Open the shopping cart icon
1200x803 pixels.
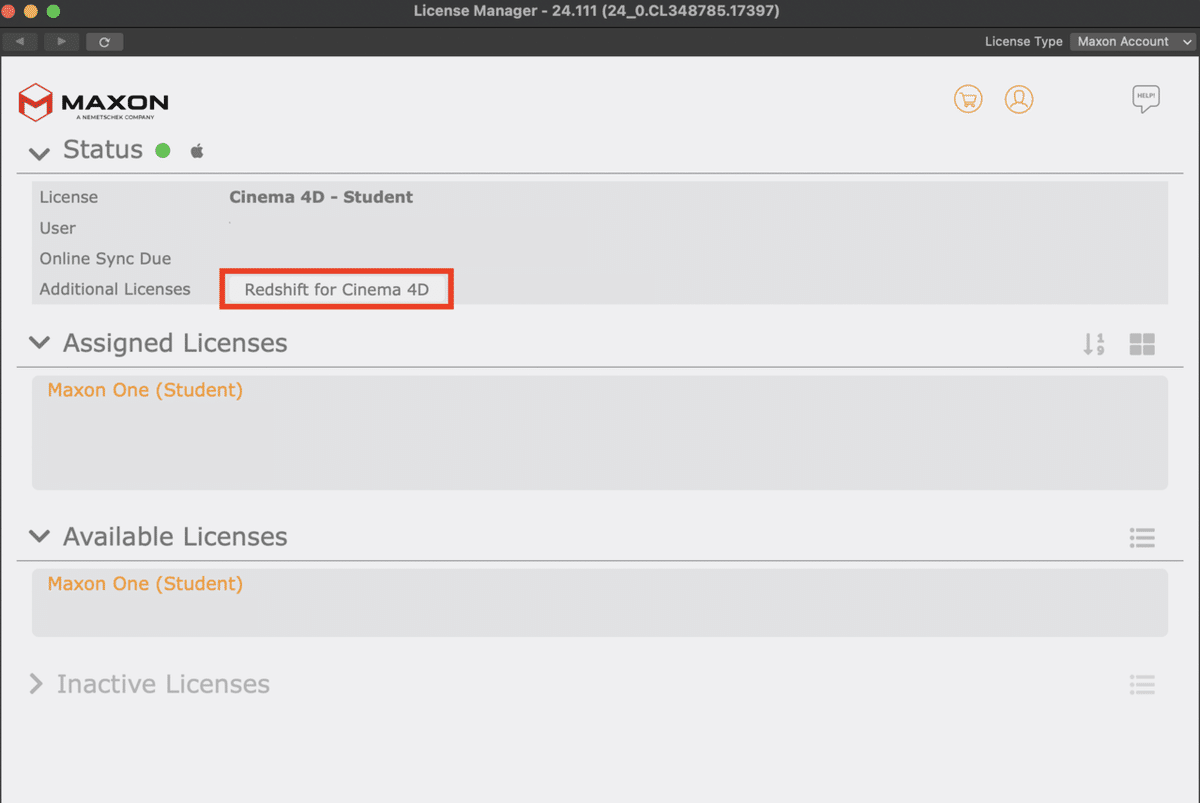pyautogui.click(x=967, y=99)
